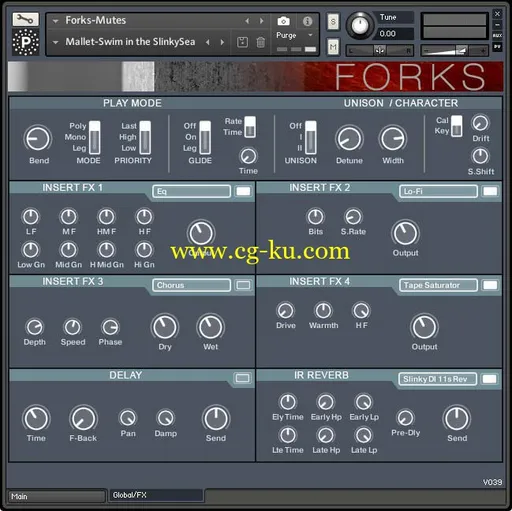The width and height of the screenshot is (512, 511).
Task: Click the IR Reverb Send knob
Action: pyautogui.click(x=457, y=419)
